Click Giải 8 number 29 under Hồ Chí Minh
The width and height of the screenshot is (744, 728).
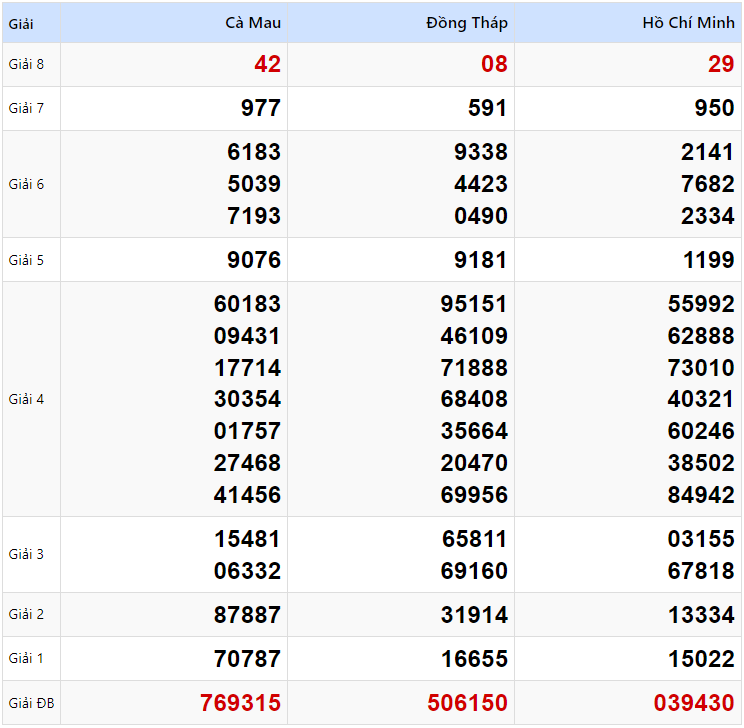[x=721, y=65]
